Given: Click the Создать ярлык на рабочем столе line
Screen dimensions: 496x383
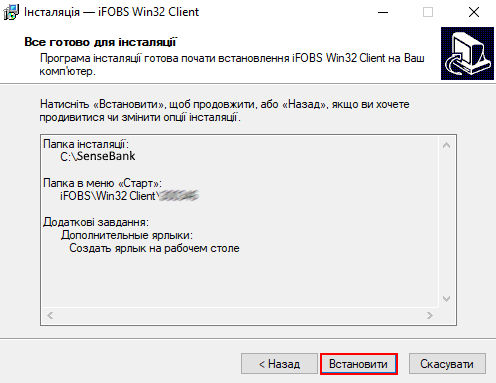Looking at the screenshot, I should click(x=154, y=248).
